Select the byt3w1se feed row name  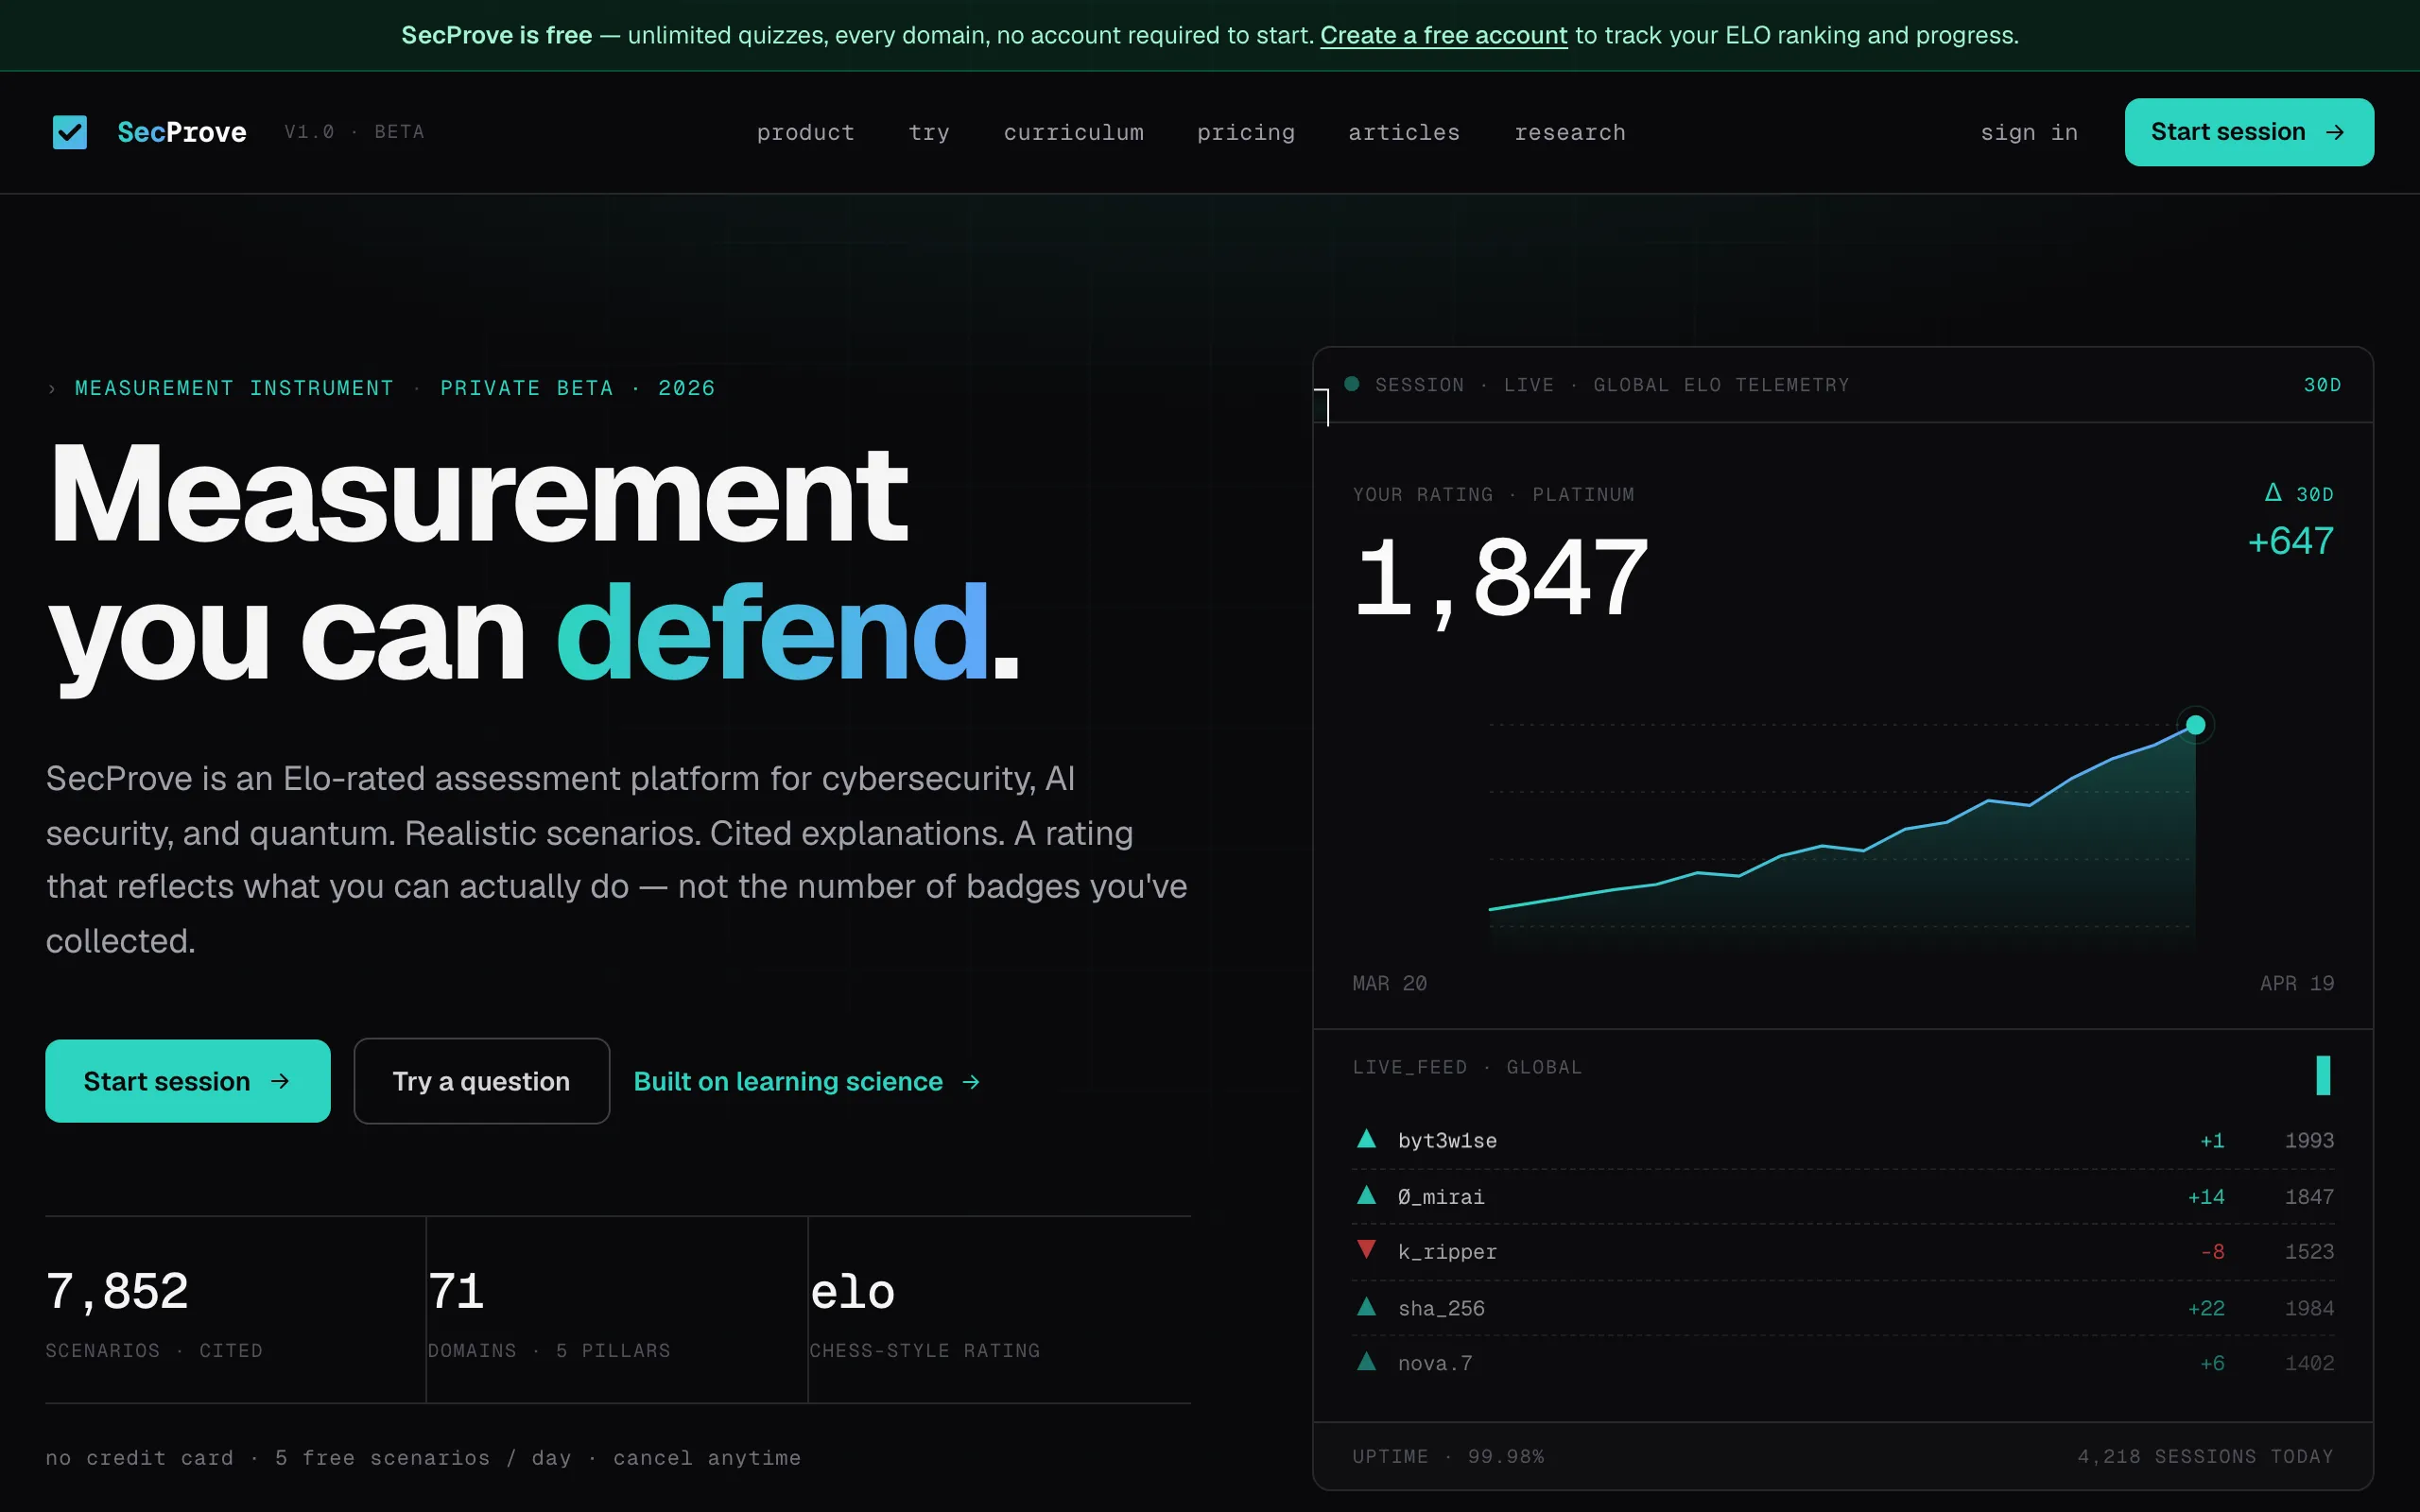1447,1141
